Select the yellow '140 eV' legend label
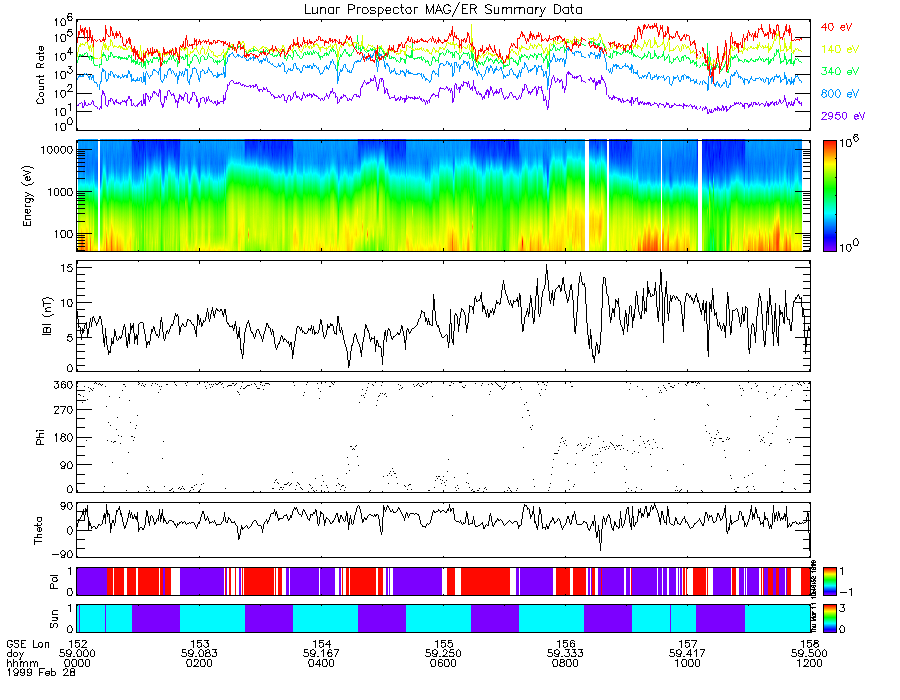The height and width of the screenshot is (700, 900). [x=839, y=49]
